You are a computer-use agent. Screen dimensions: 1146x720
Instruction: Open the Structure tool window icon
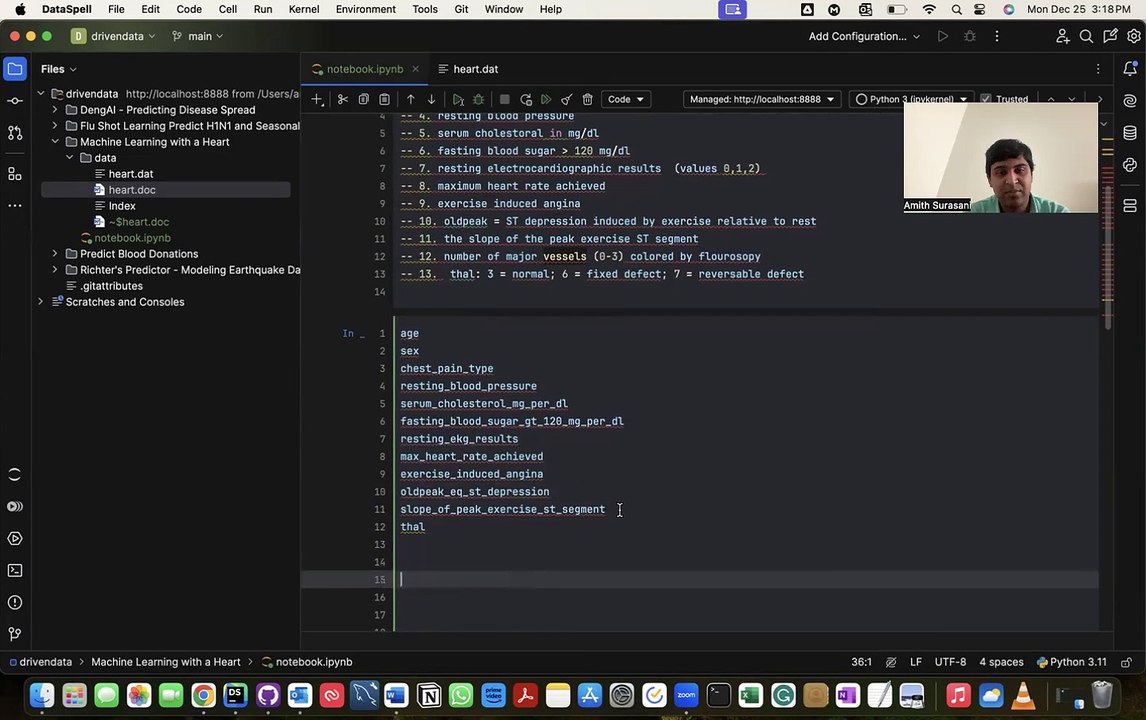pos(15,174)
